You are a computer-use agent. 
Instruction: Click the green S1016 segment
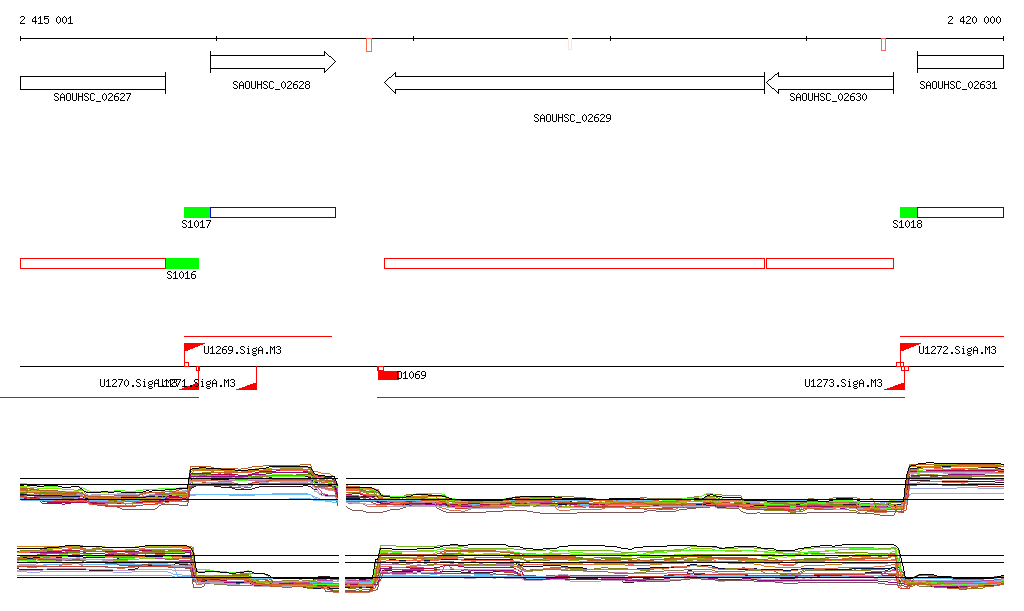[x=182, y=263]
